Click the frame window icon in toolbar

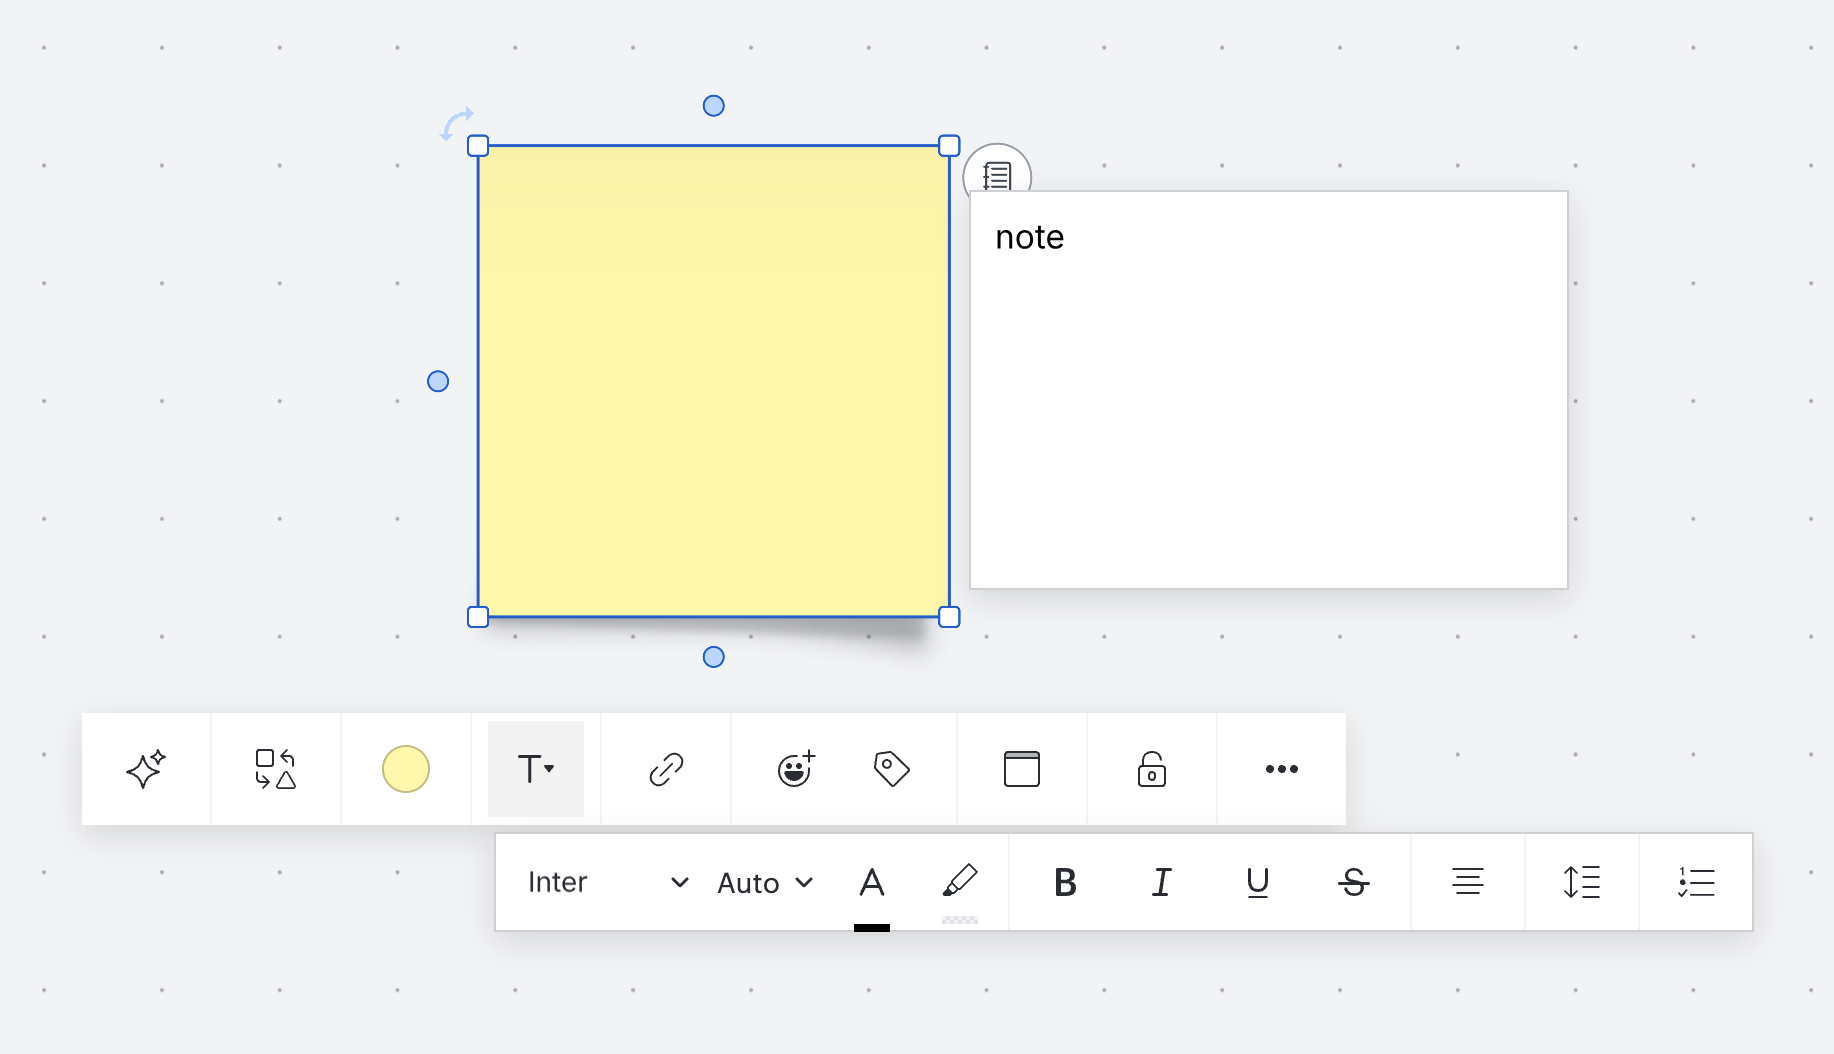(1022, 769)
